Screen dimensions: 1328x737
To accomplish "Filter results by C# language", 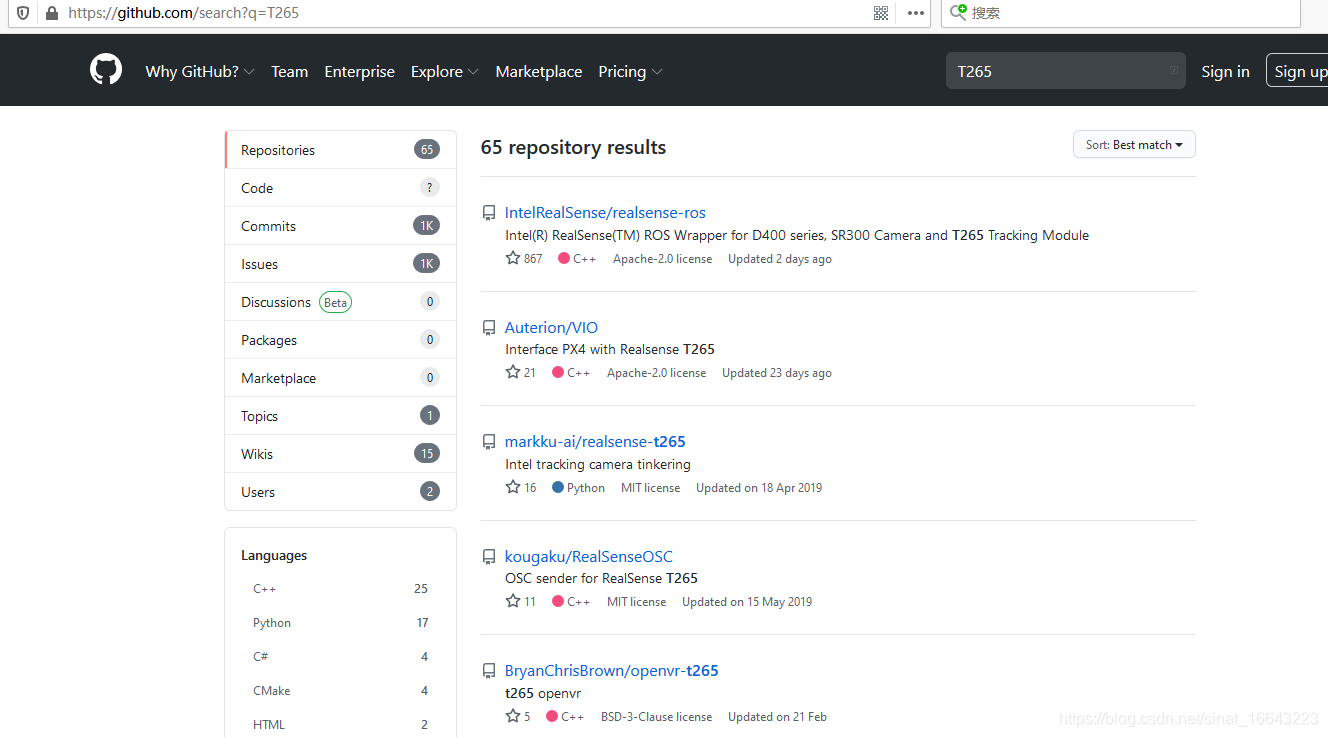I will pos(340,657).
